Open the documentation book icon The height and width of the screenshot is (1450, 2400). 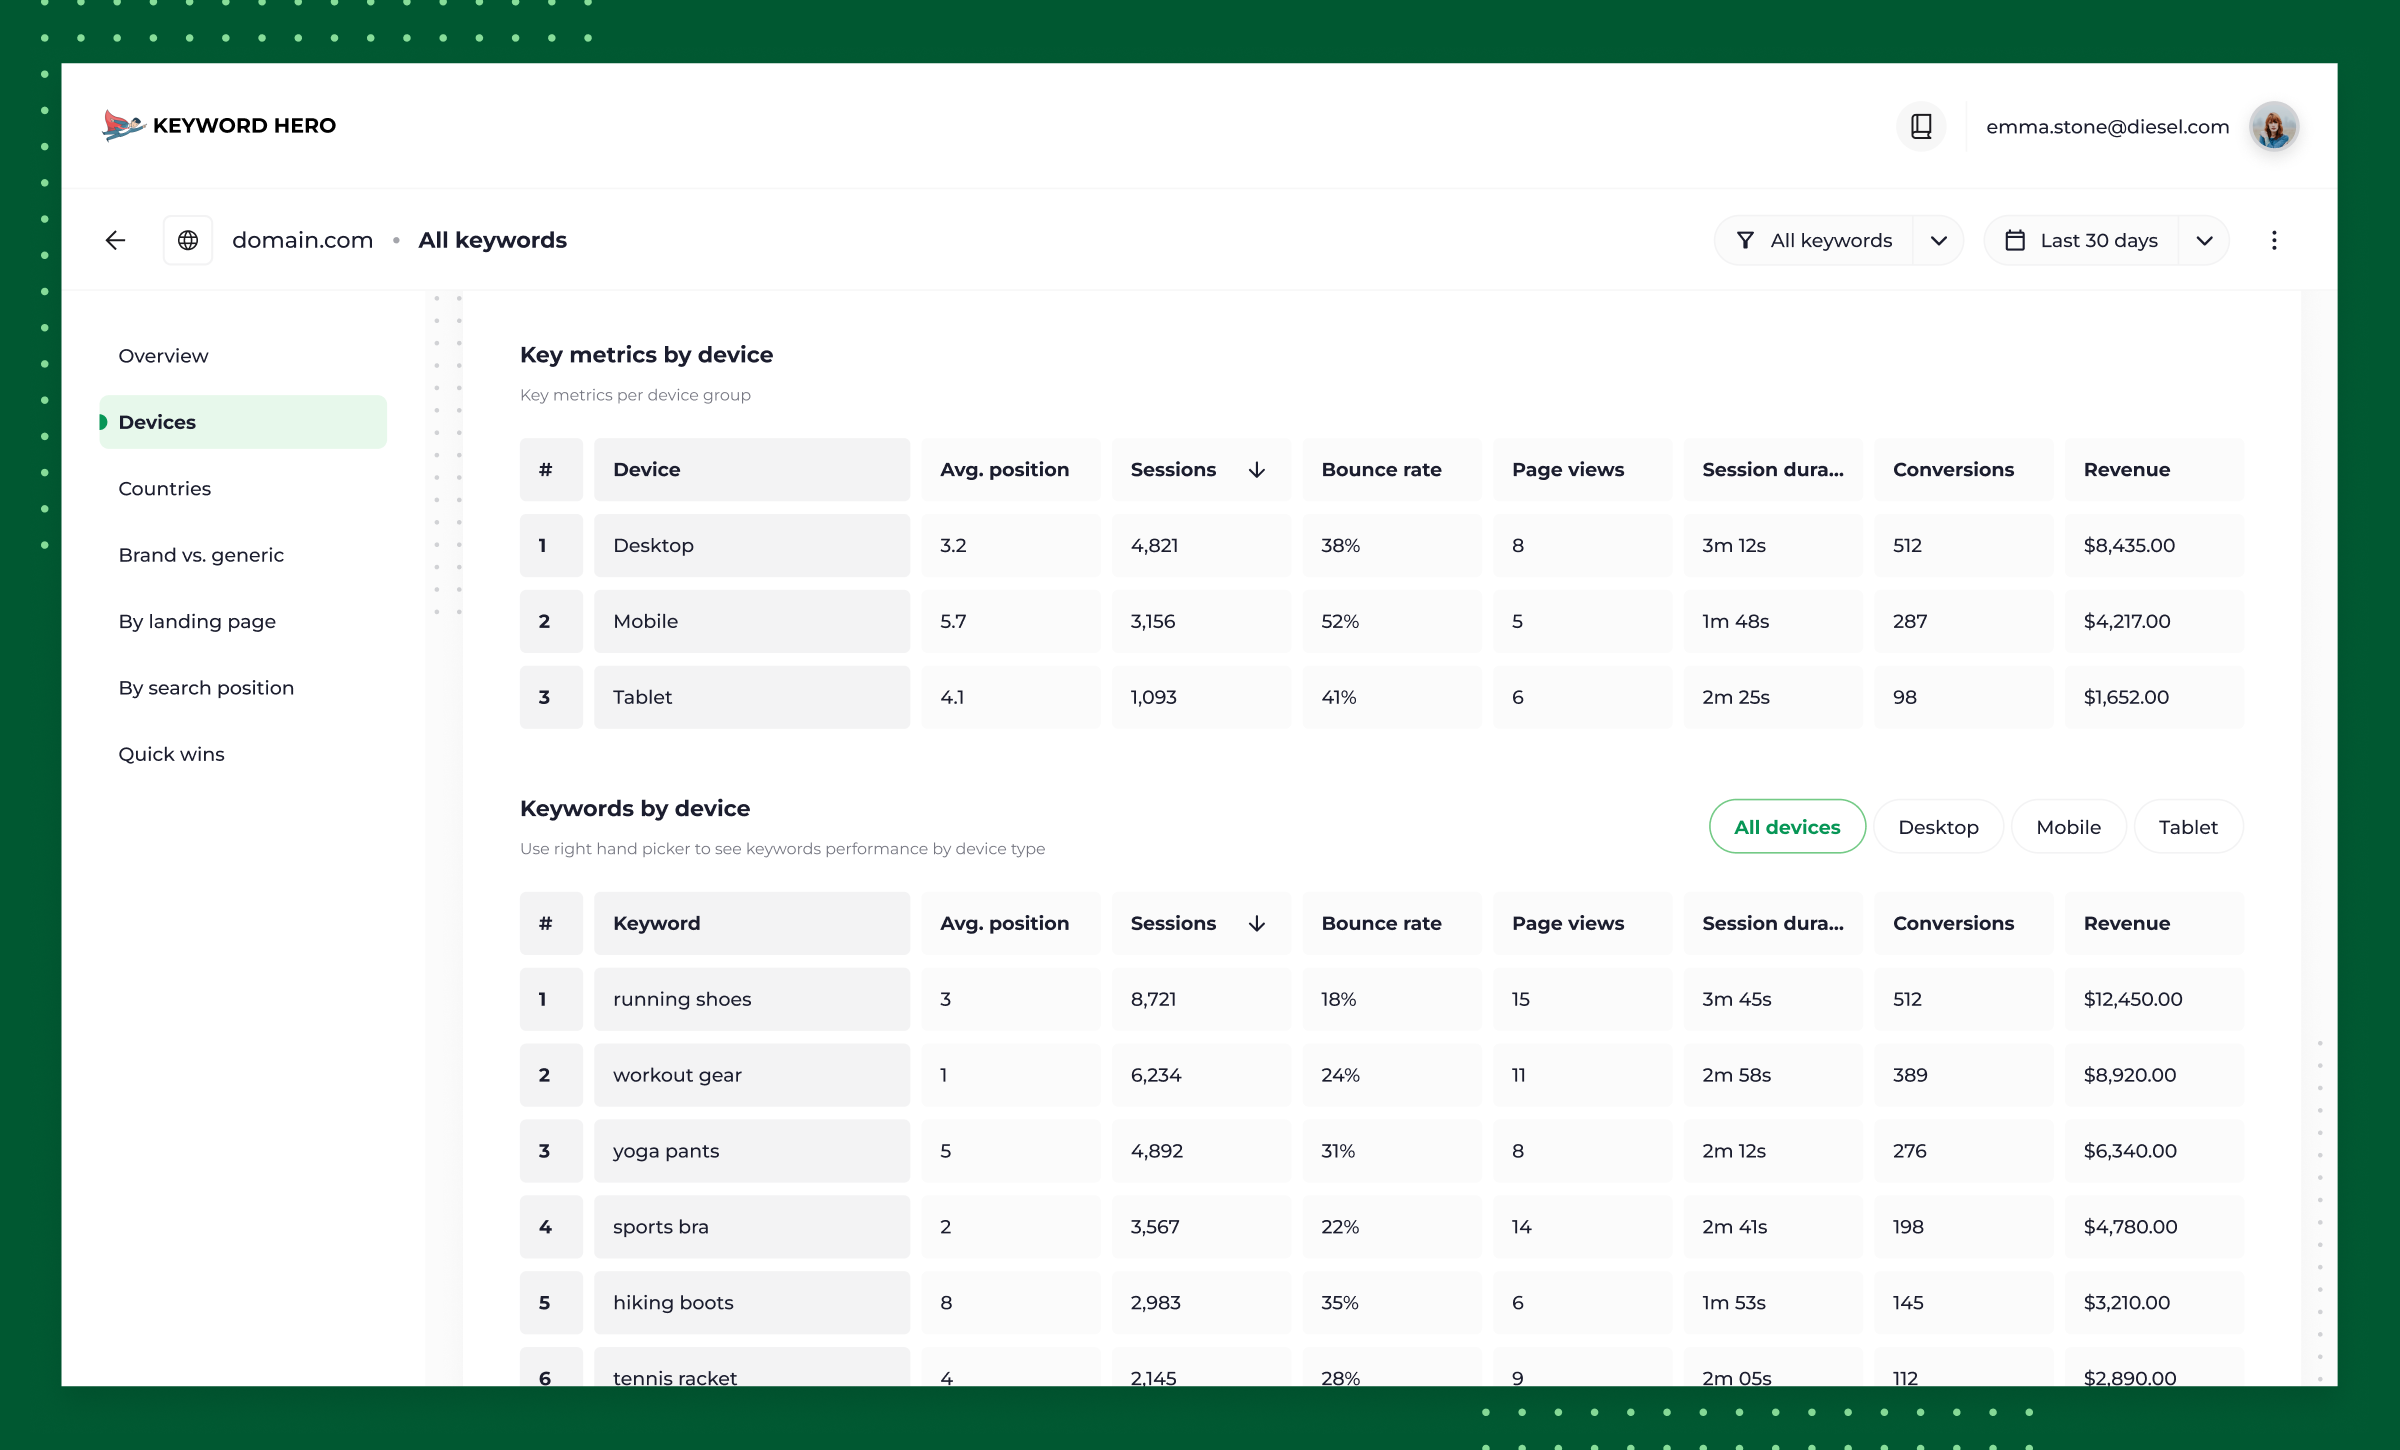click(1921, 126)
